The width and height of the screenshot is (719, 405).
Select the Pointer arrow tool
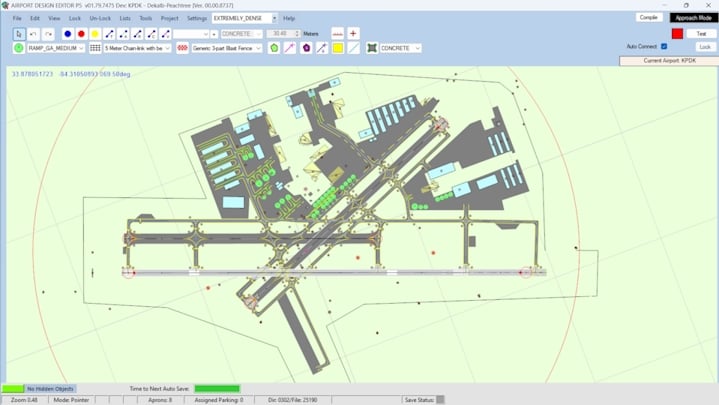click(x=19, y=34)
